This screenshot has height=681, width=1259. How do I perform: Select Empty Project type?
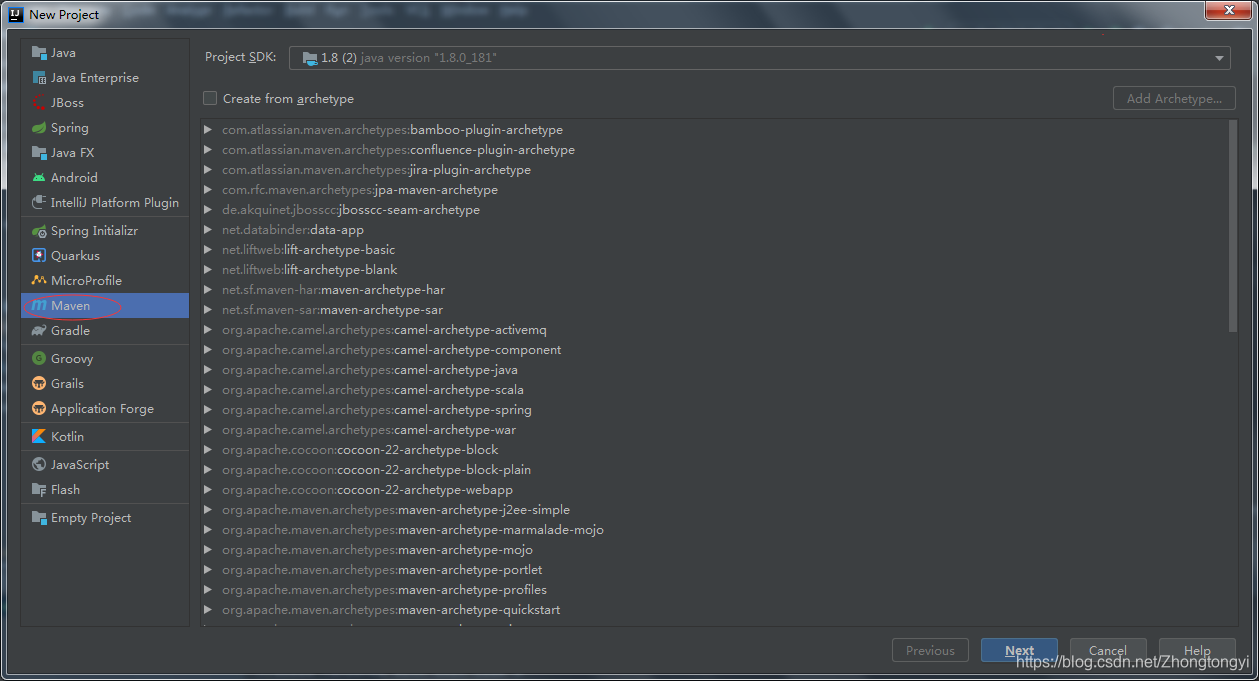pos(105,518)
